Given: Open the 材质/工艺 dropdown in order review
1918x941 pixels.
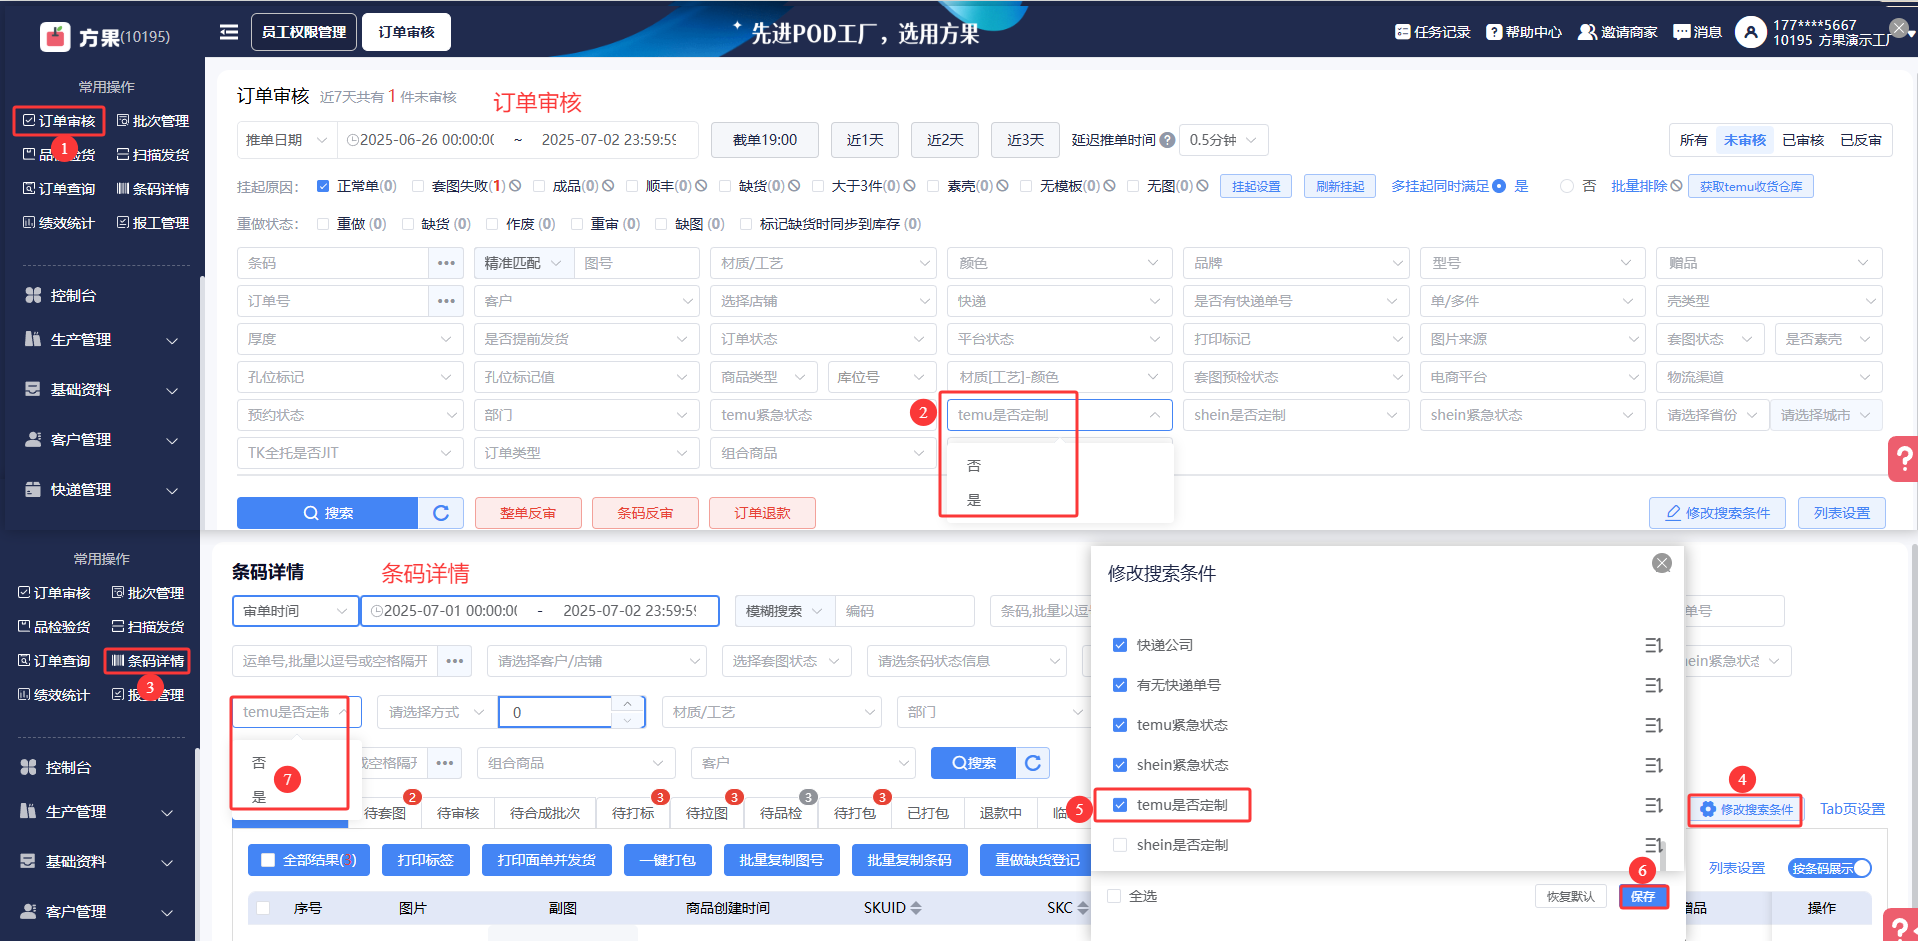Looking at the screenshot, I should (823, 263).
